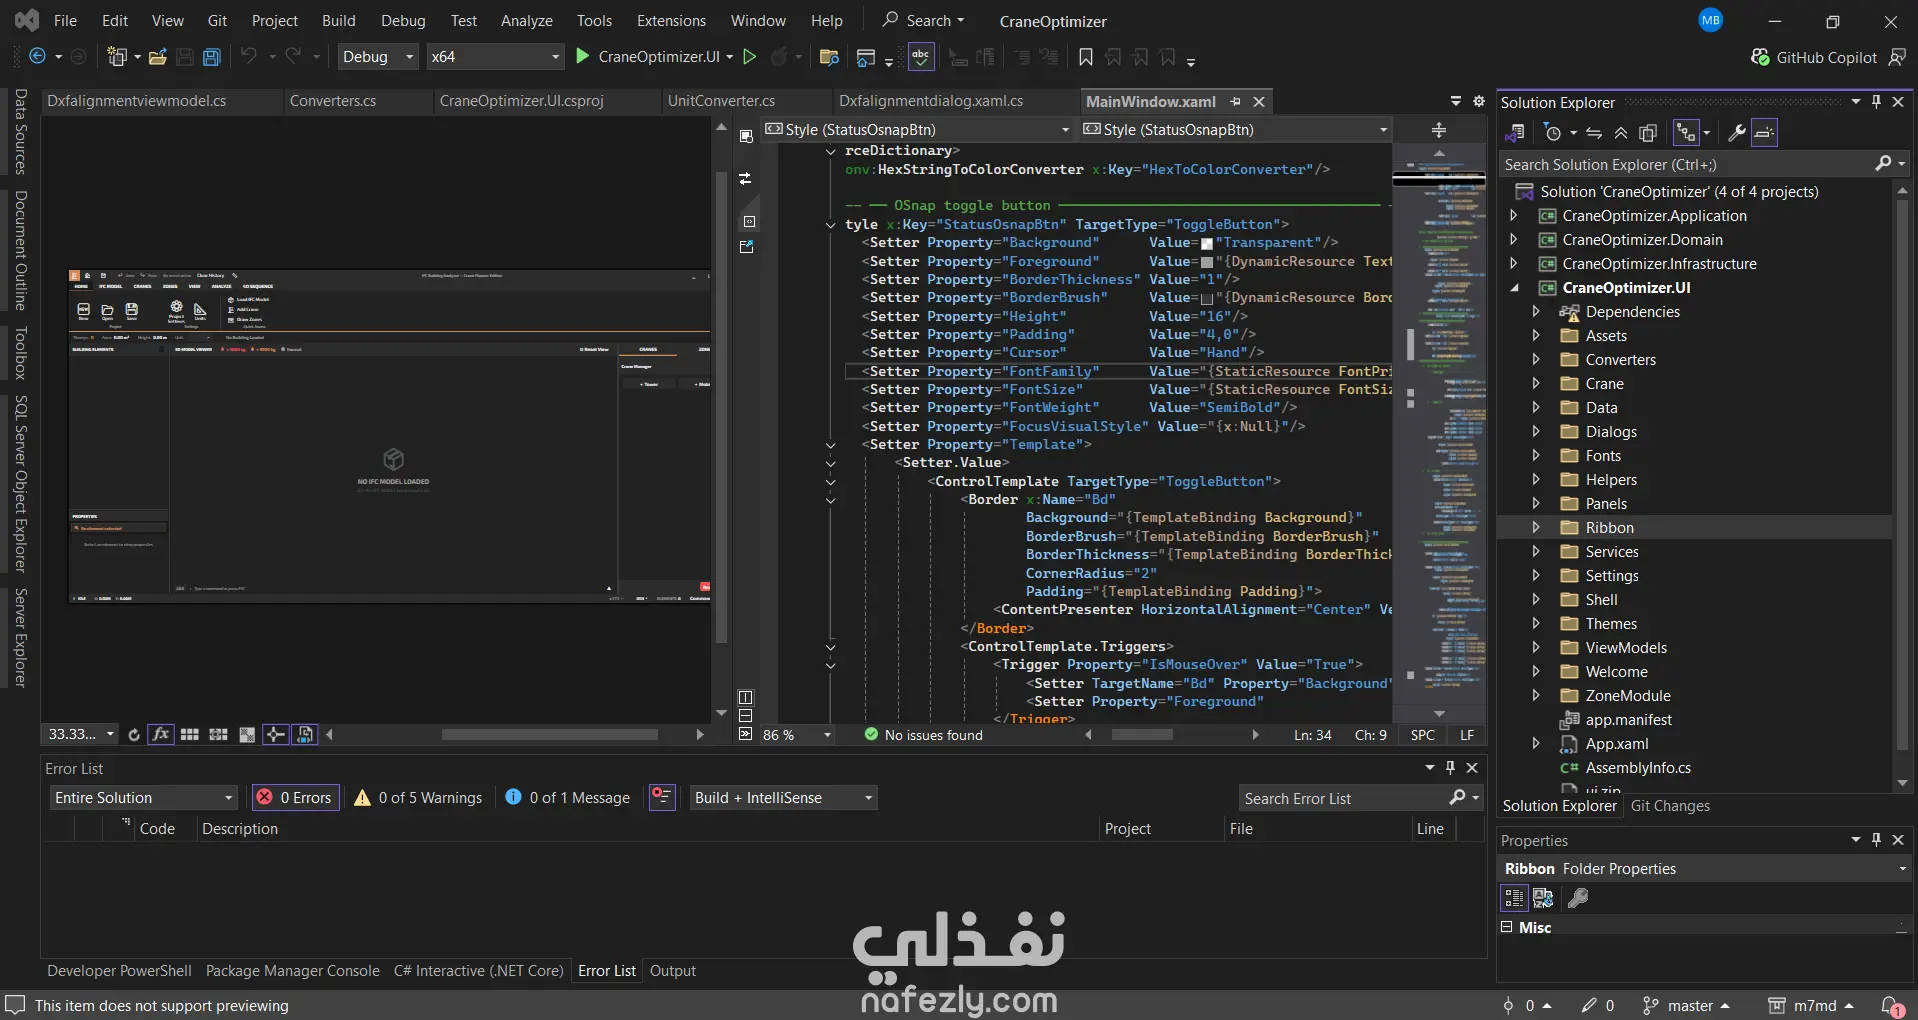1918x1020 pixels.
Task: Toggle Preview Selected Items in Solution Explorer
Action: pyautogui.click(x=1765, y=133)
